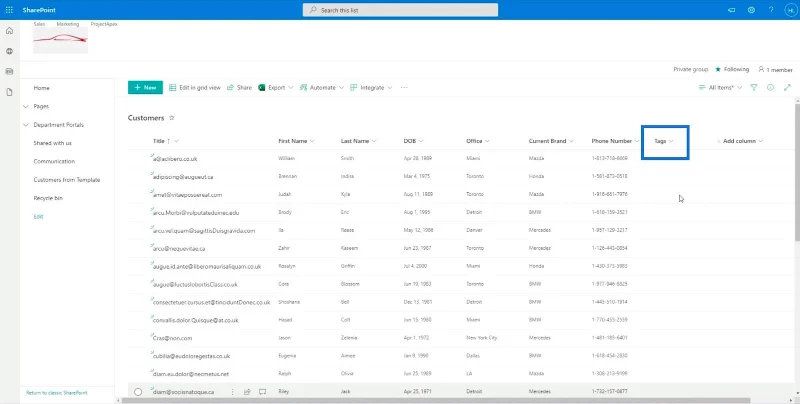The height and width of the screenshot is (404, 800).
Task: Open the diam.eu.dolor@necmetus.net item
Action: (191, 374)
